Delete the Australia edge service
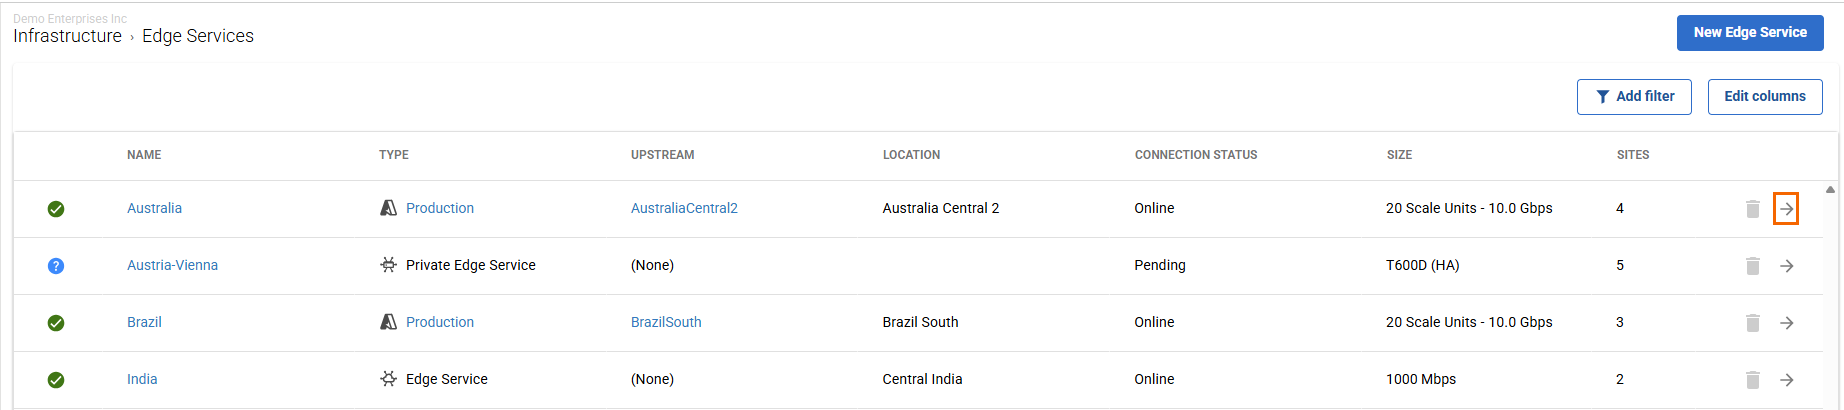Image resolution: width=1844 pixels, height=410 pixels. pos(1752,209)
